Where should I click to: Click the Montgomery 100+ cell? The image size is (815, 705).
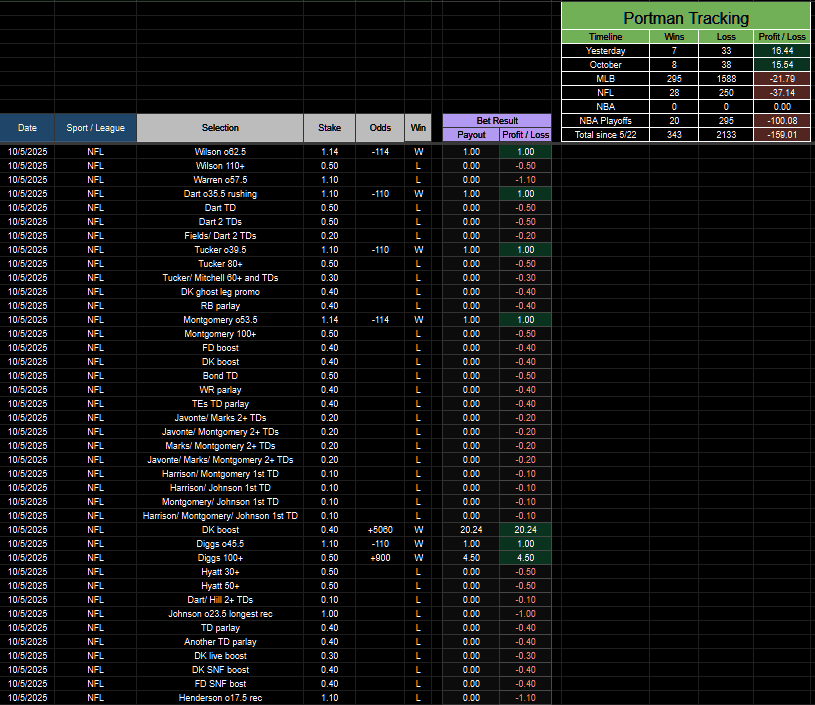[x=220, y=334]
